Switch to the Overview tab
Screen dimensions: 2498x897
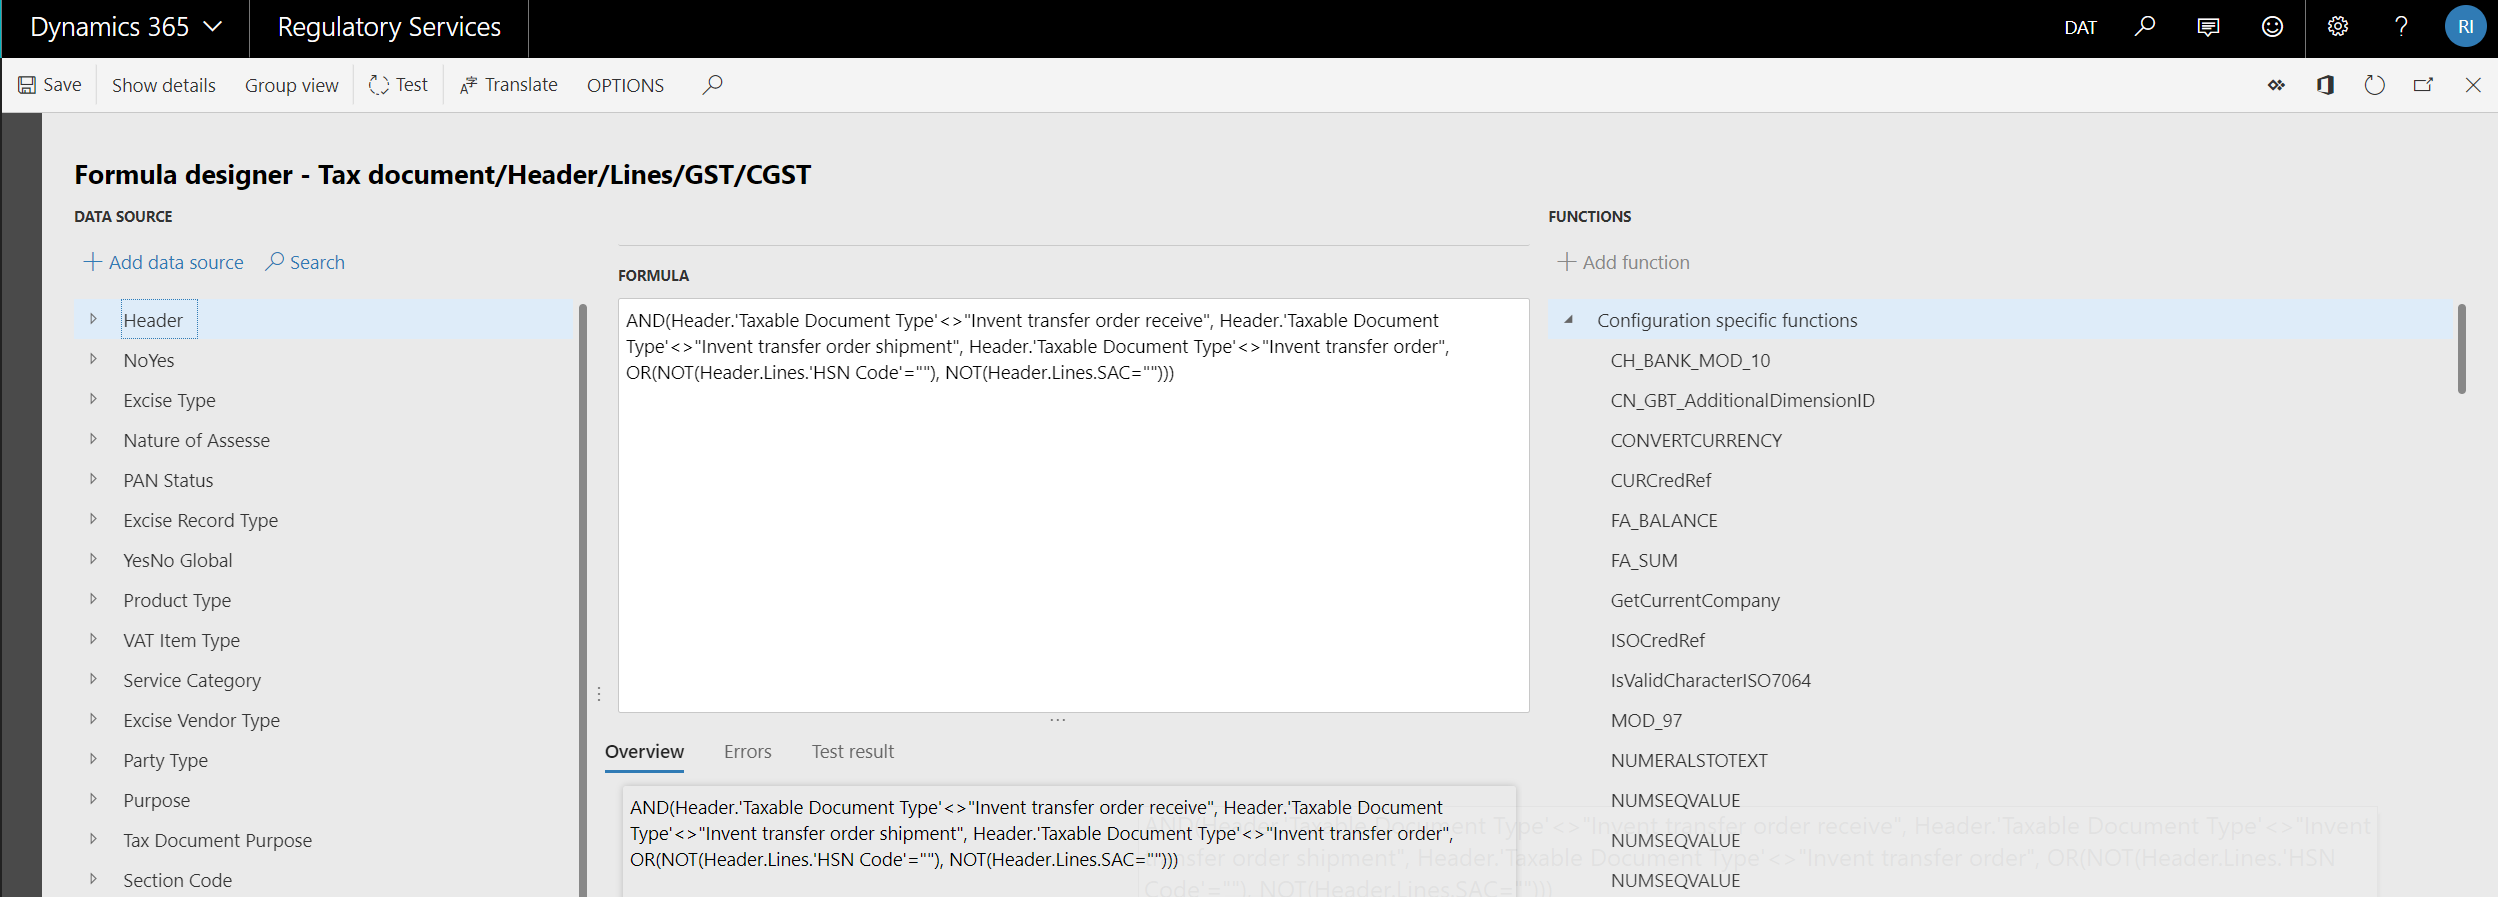click(644, 752)
